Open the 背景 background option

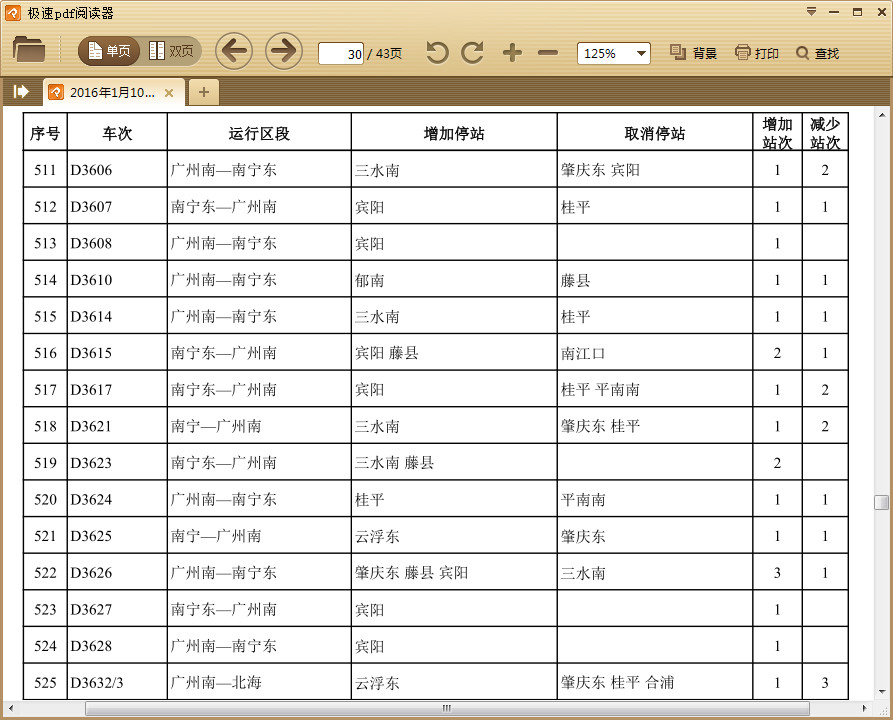[693, 53]
